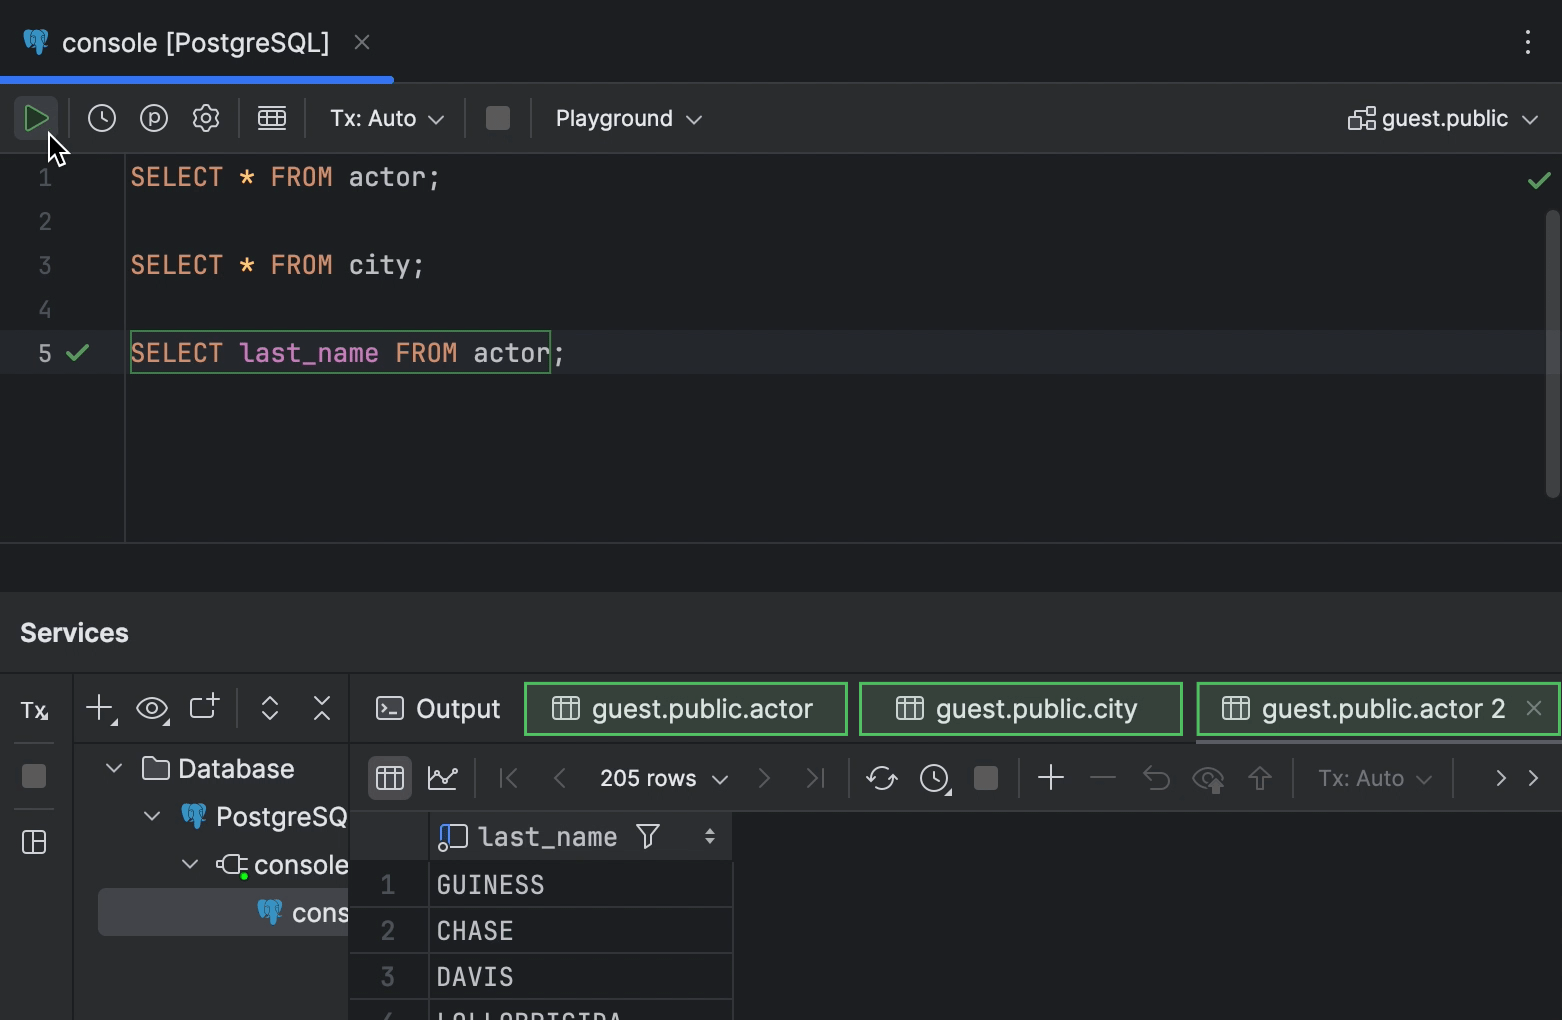Collapse the PostgreSQL node in Database tree

click(152, 816)
